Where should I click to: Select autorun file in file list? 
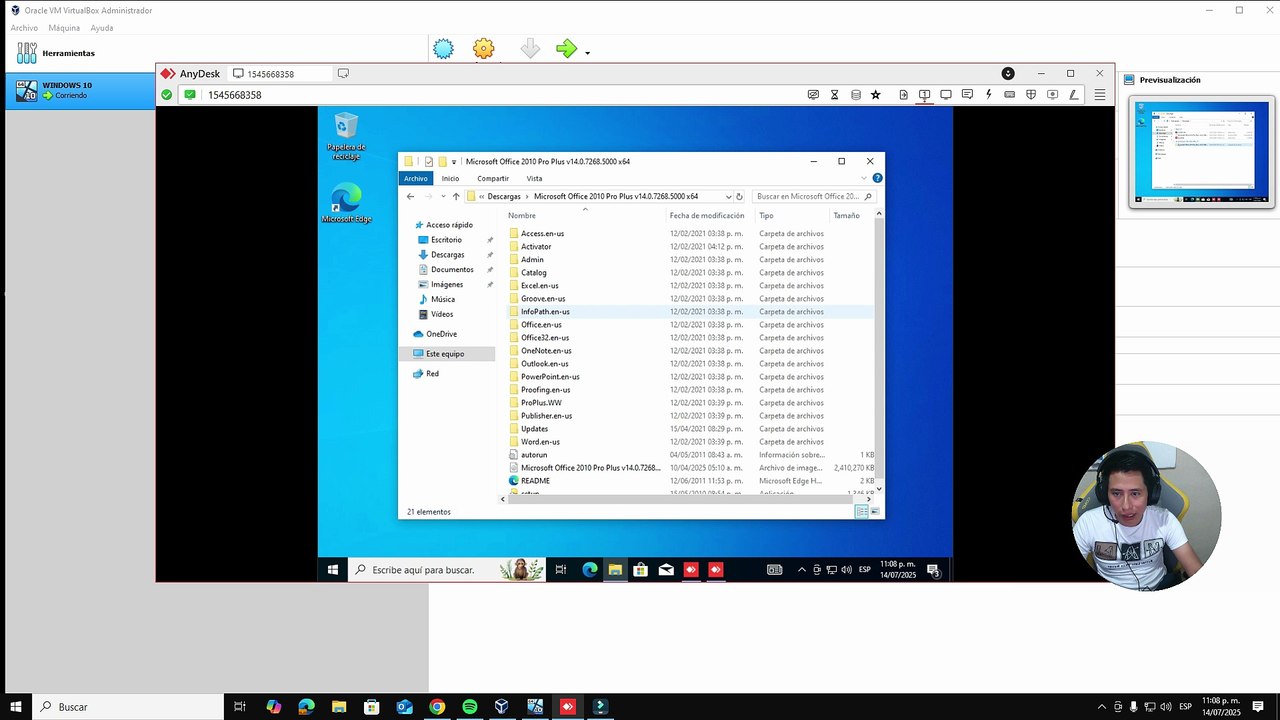[534, 455]
